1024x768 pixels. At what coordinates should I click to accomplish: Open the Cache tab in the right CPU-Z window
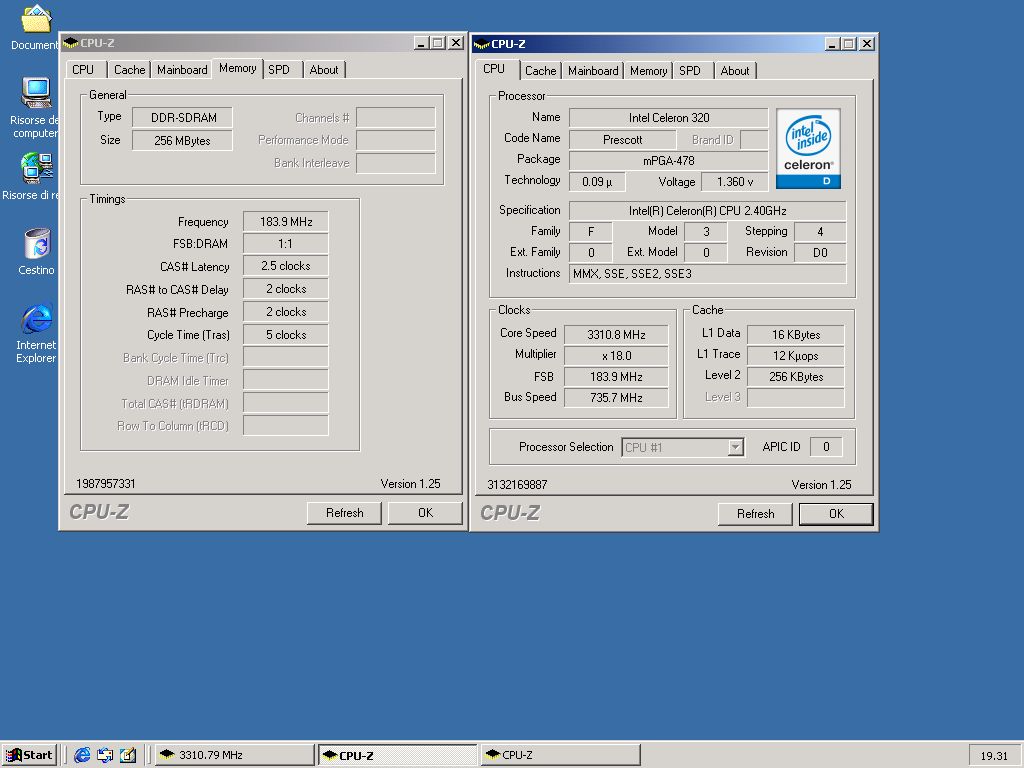click(x=541, y=71)
